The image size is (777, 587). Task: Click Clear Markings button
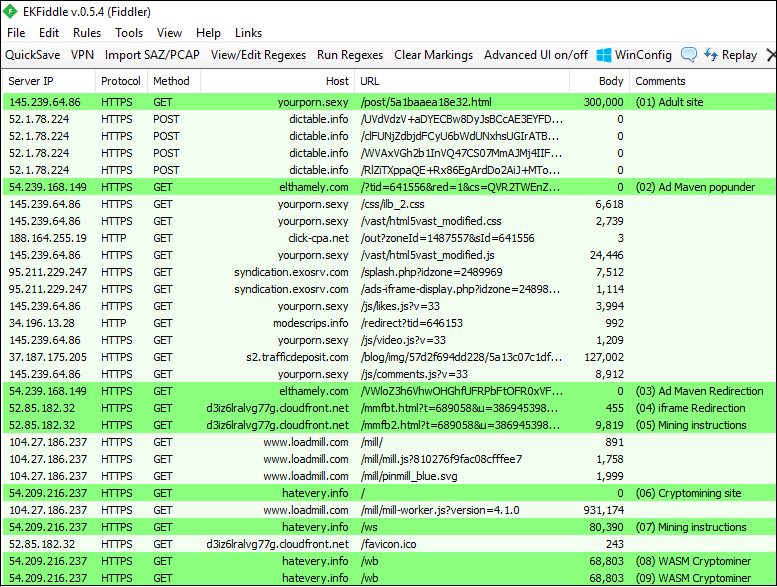[433, 55]
